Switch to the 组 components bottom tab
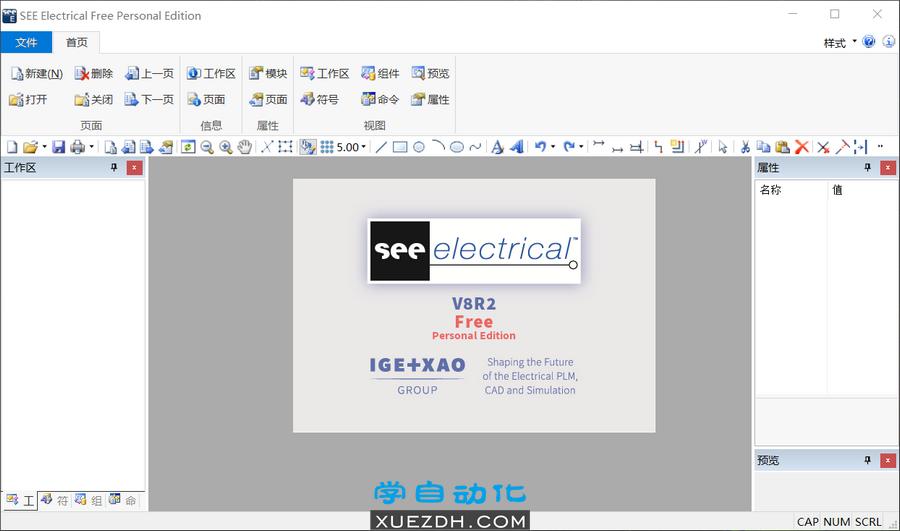This screenshot has height=531, width=900. point(88,500)
